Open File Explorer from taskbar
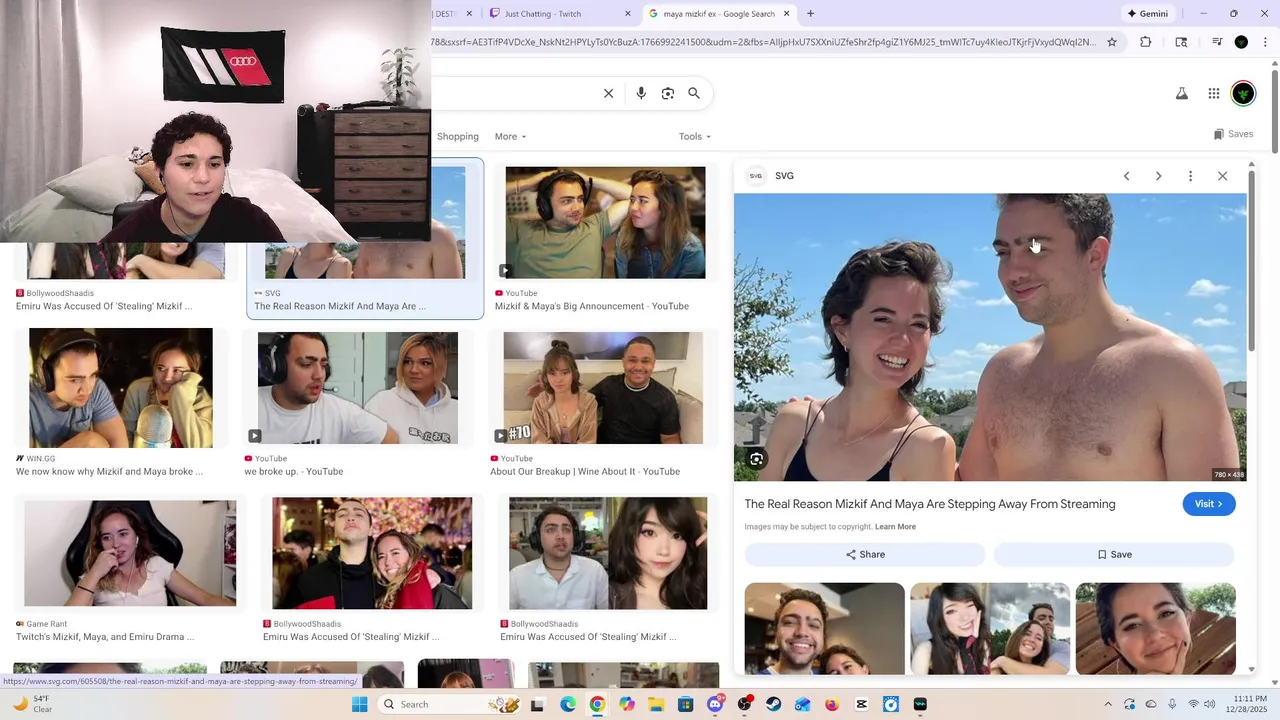The width and height of the screenshot is (1280, 720). point(656,704)
